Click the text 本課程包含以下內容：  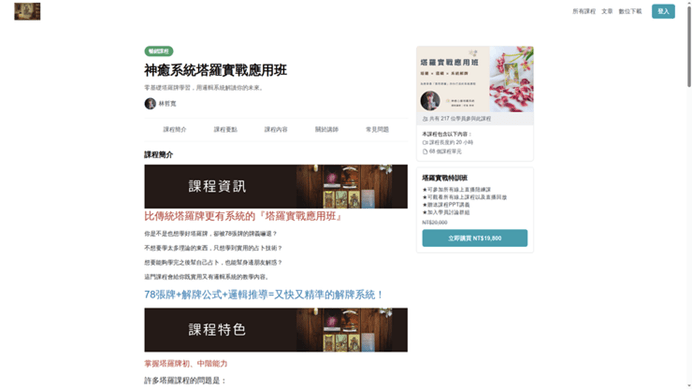447,134
